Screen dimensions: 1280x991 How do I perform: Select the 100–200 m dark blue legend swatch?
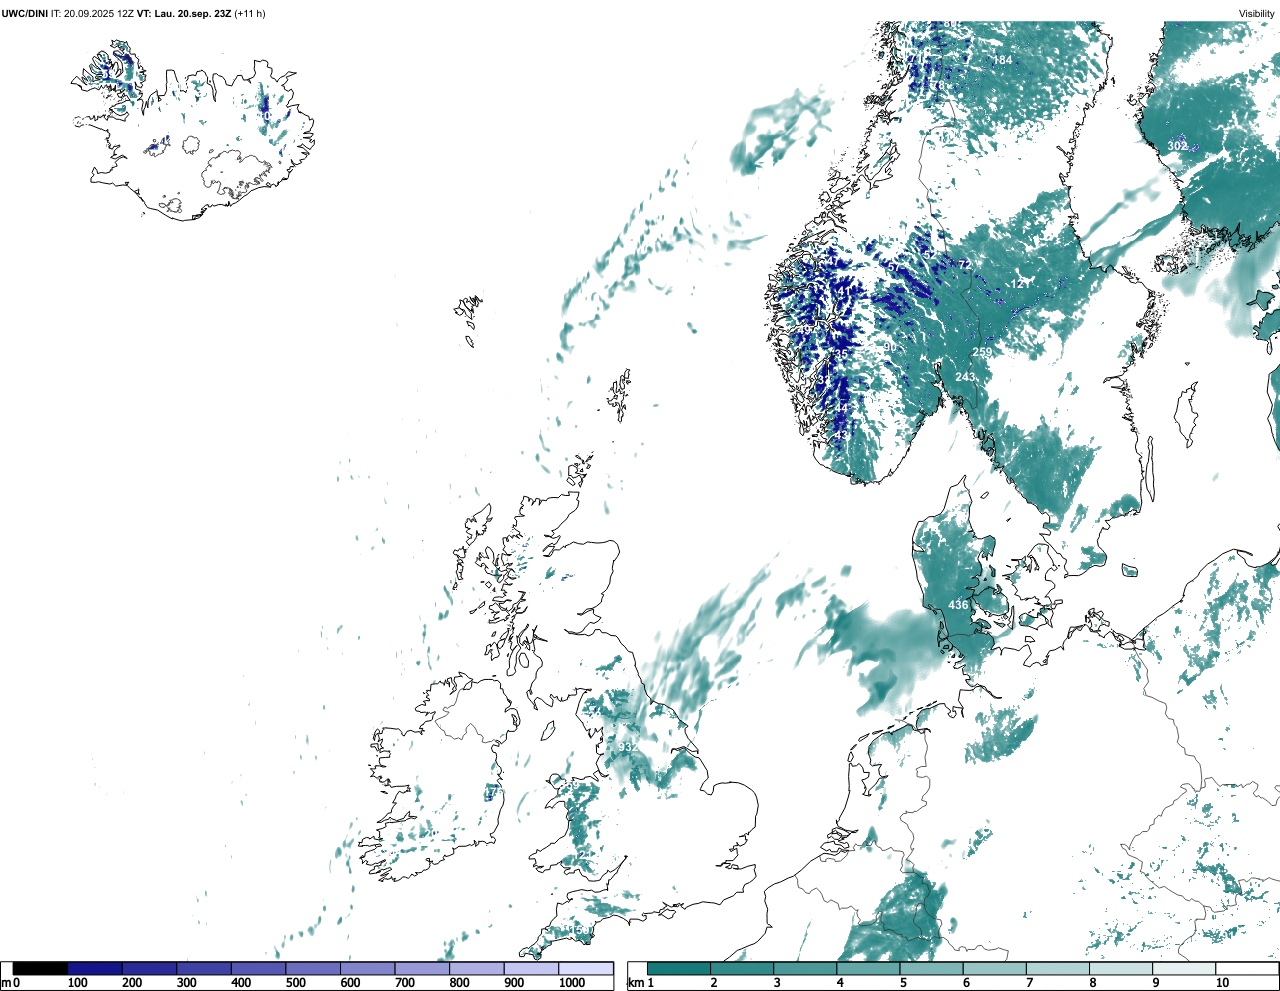(95, 969)
